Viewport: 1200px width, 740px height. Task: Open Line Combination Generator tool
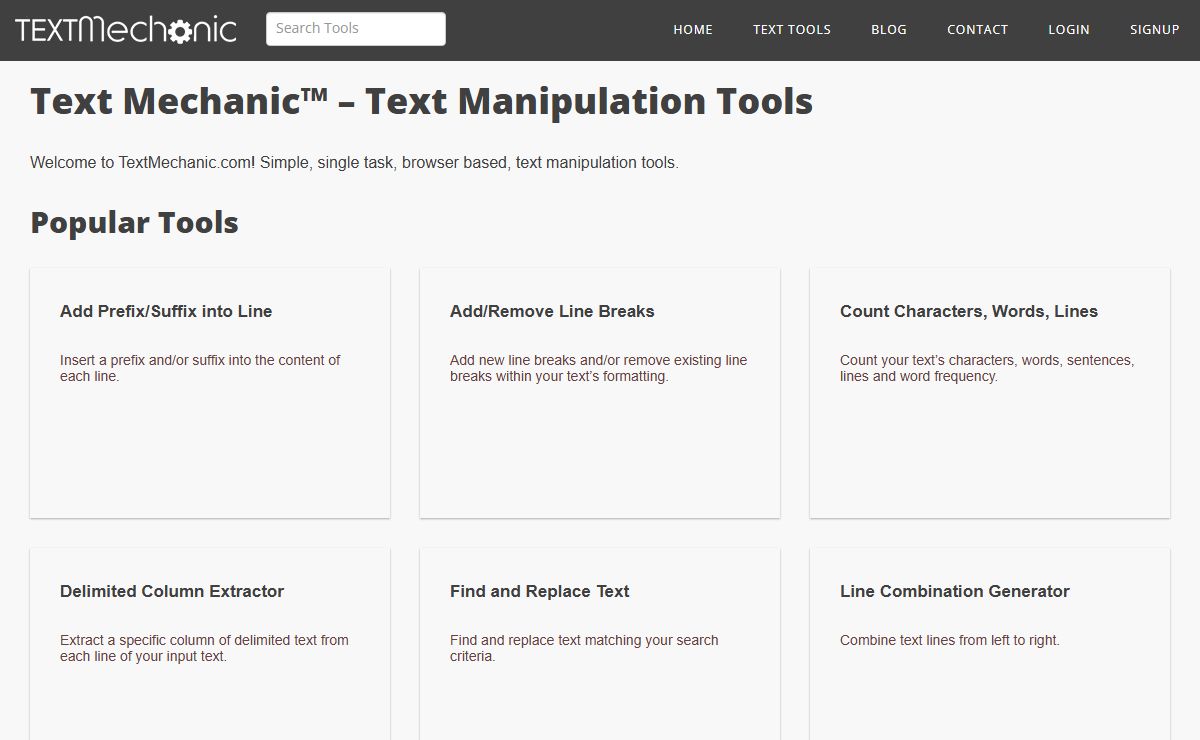coord(955,591)
